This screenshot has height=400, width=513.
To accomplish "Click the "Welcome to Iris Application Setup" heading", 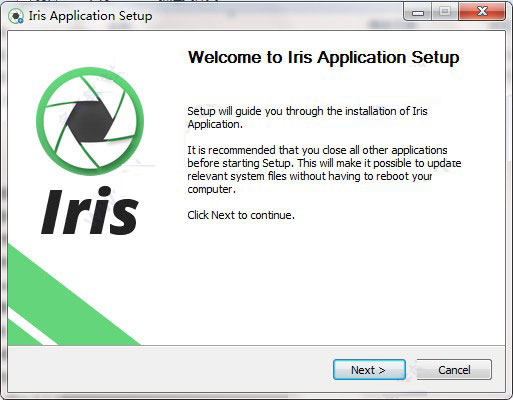I will tap(324, 57).
